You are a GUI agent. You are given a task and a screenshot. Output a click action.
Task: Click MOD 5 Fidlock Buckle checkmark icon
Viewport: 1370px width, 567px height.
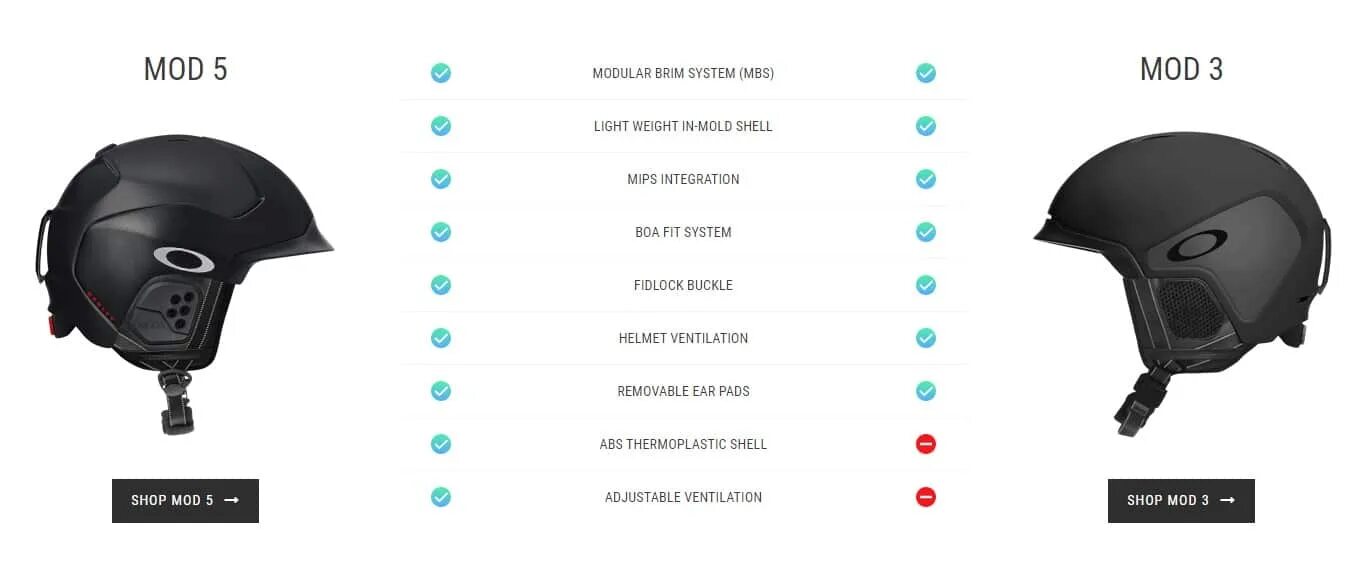(441, 285)
